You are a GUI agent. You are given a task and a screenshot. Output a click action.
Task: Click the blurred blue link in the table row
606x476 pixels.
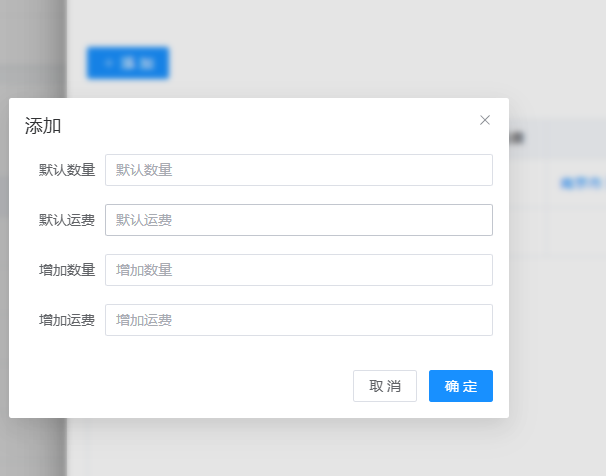point(580,183)
